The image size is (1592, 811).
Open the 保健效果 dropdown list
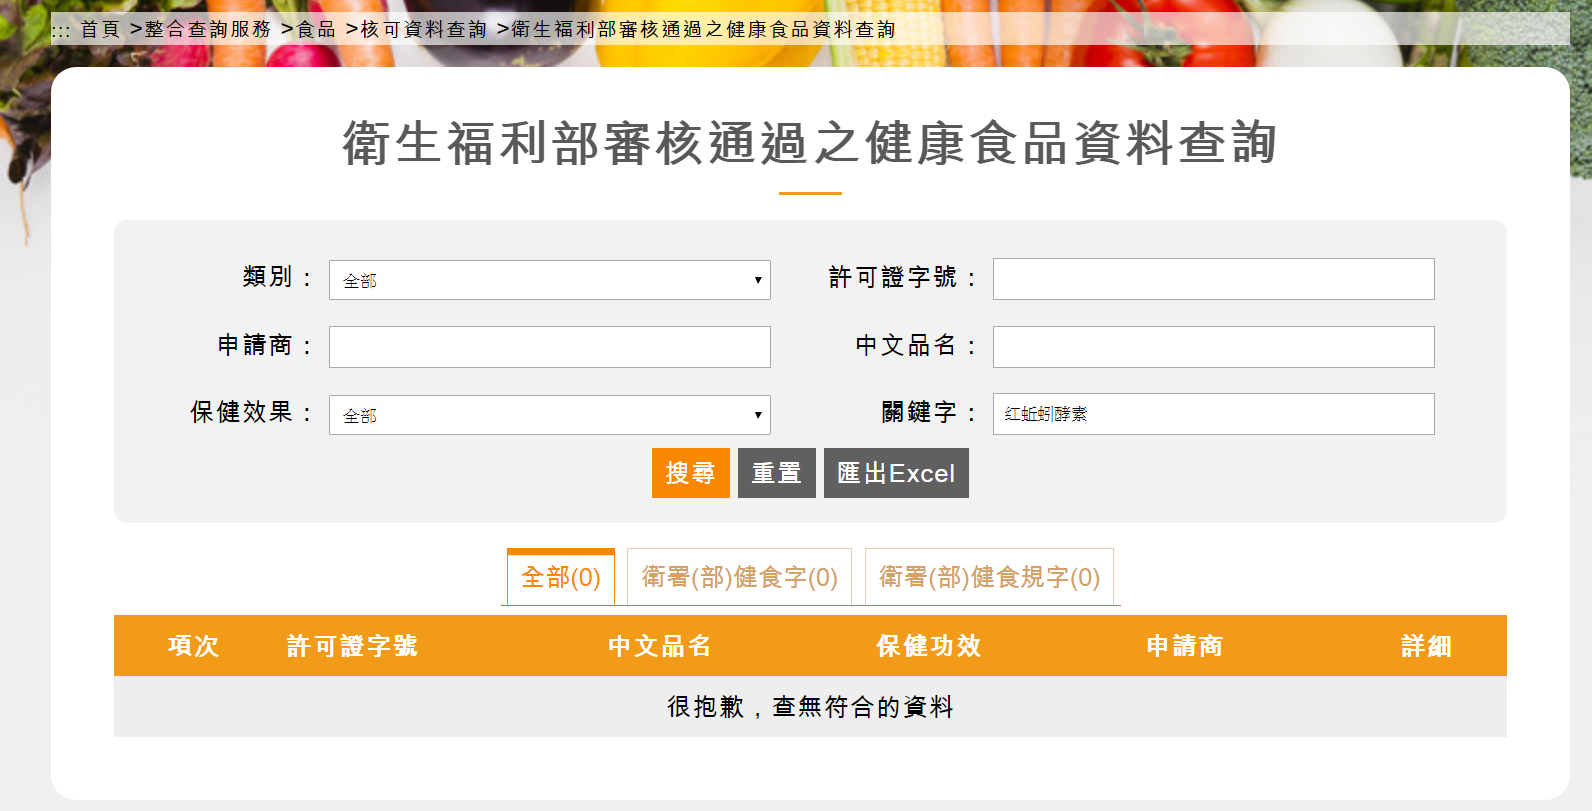click(549, 415)
